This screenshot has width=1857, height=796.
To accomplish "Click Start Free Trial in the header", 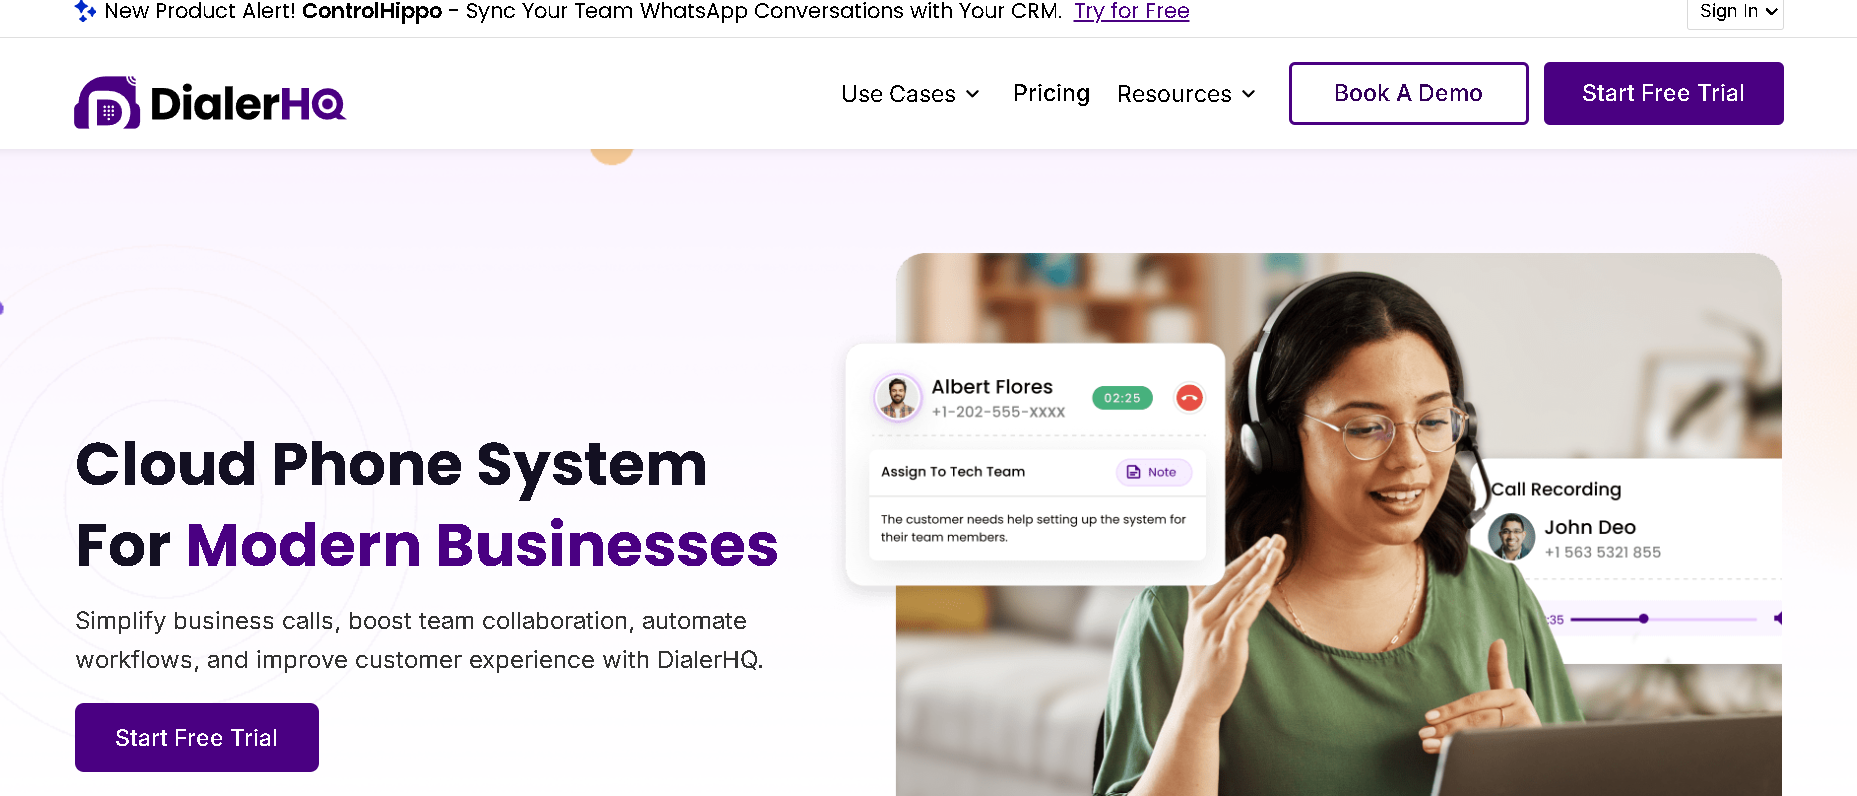I will (1663, 93).
